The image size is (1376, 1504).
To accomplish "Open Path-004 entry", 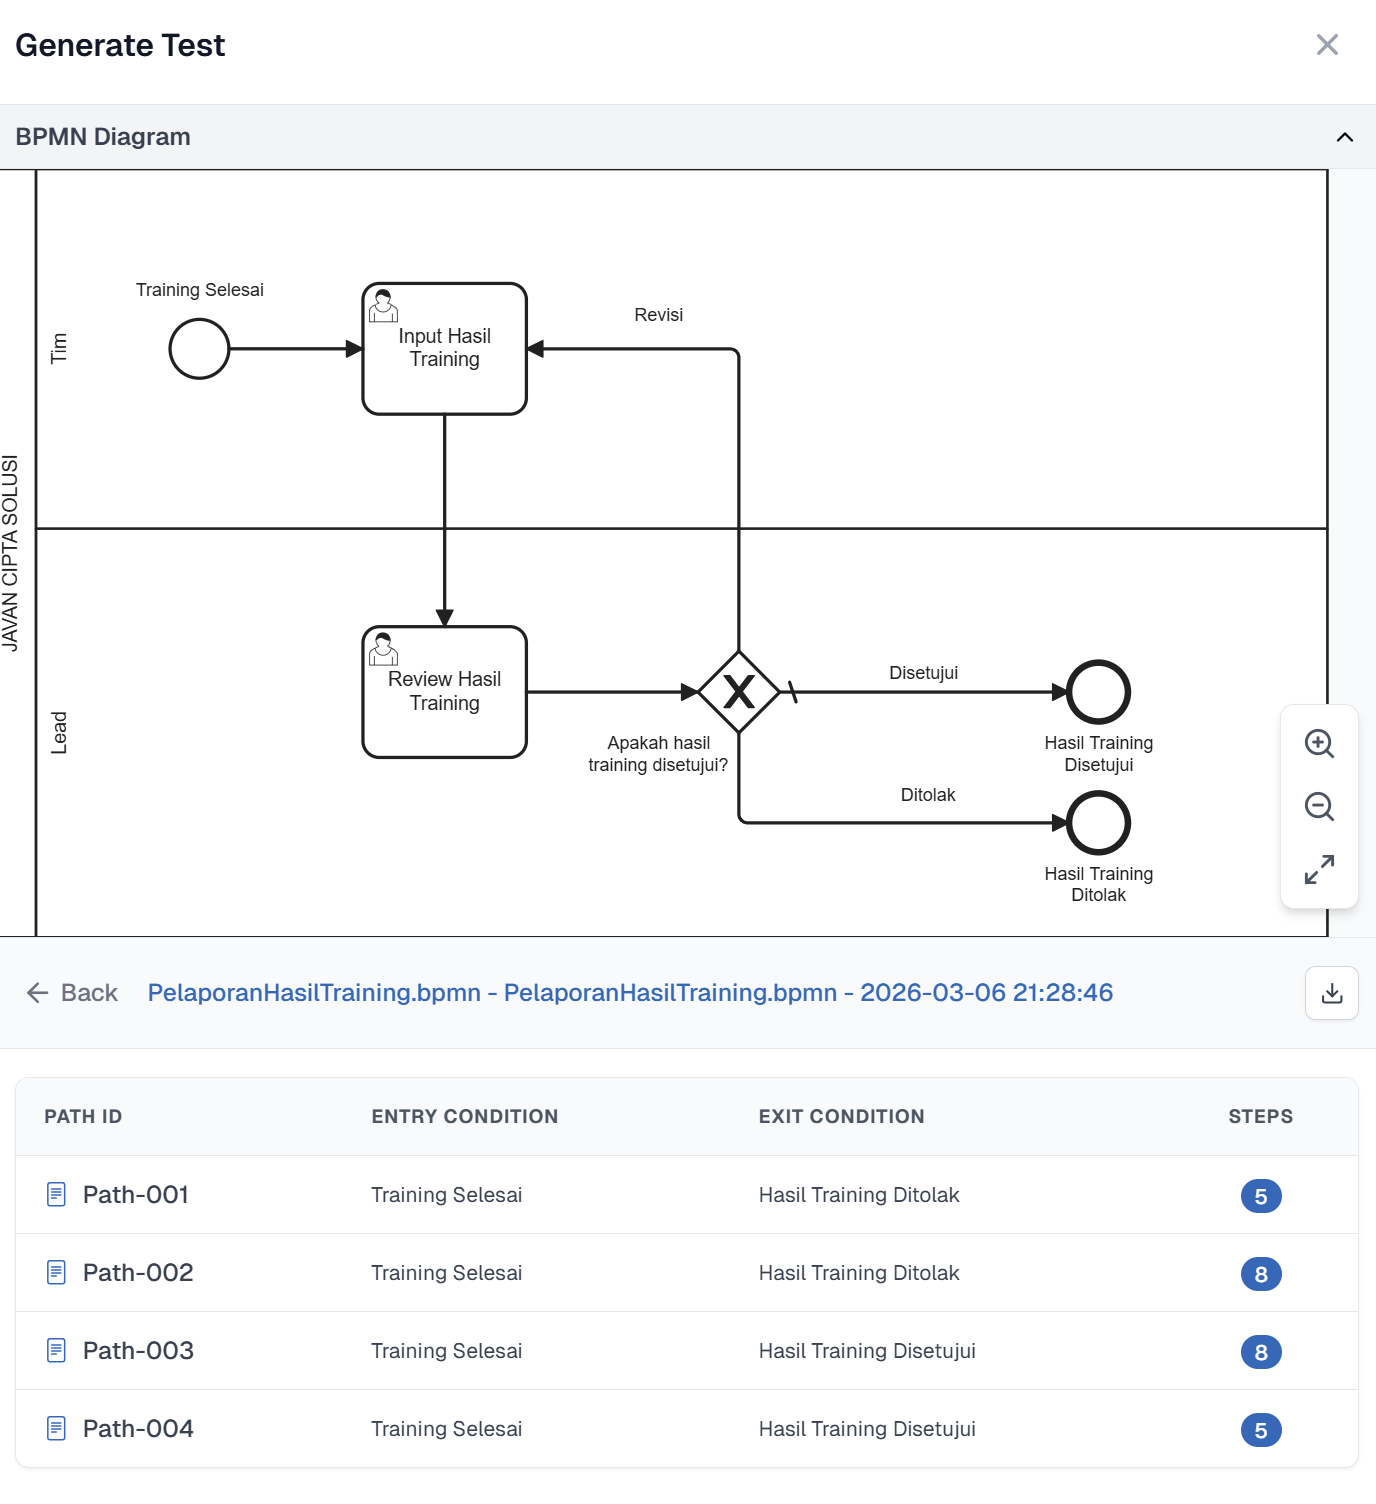I will (x=138, y=1429).
